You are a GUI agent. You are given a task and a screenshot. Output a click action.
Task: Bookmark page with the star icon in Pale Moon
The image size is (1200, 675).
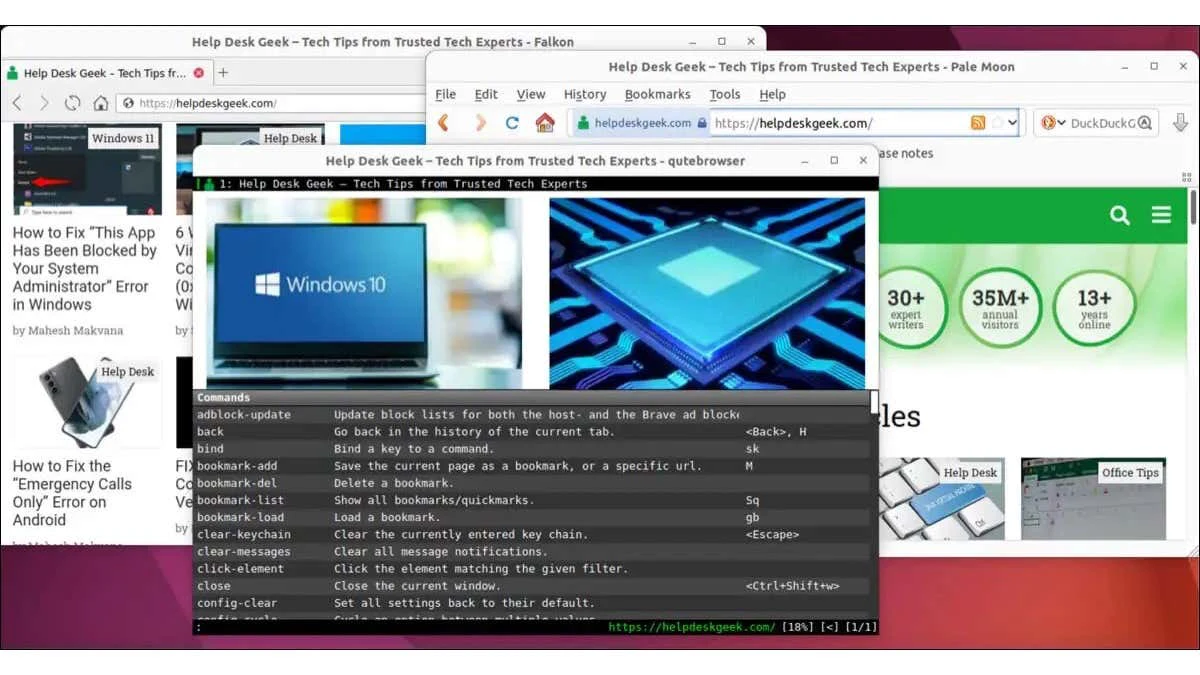(997, 123)
